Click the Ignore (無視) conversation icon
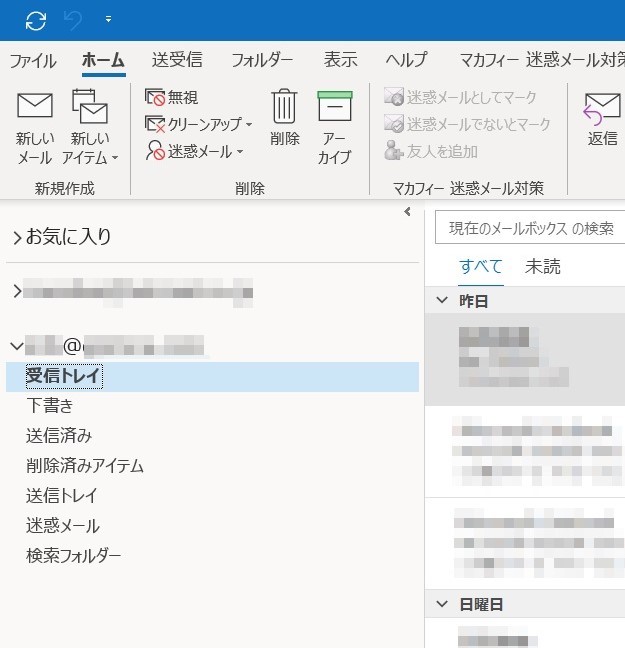This screenshot has width=625, height=648. point(156,97)
